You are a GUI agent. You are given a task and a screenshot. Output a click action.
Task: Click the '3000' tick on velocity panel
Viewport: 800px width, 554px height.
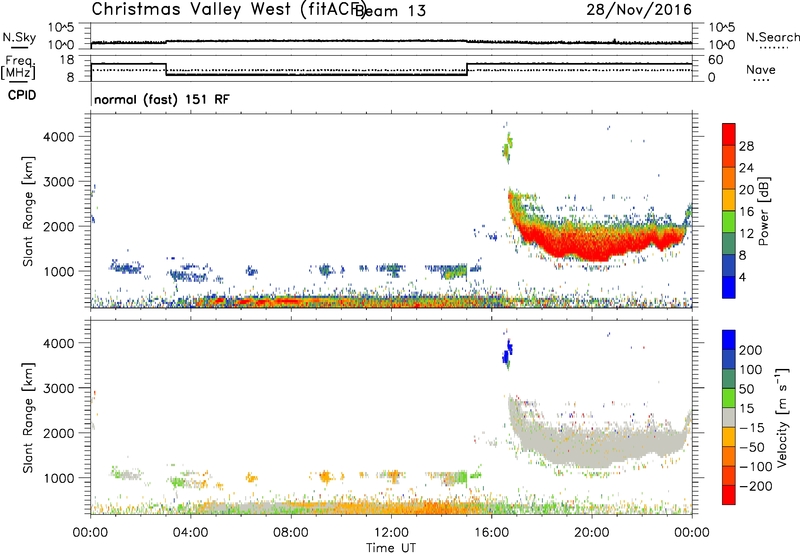[58, 389]
